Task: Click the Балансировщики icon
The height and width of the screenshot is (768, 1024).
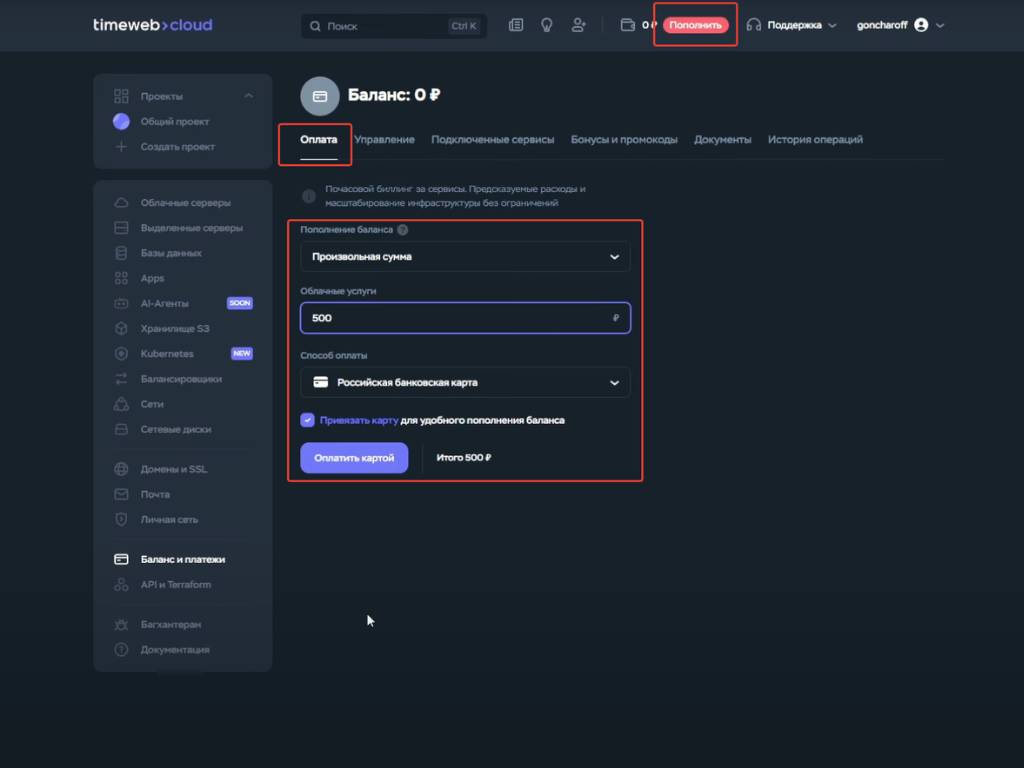Action: [121, 379]
